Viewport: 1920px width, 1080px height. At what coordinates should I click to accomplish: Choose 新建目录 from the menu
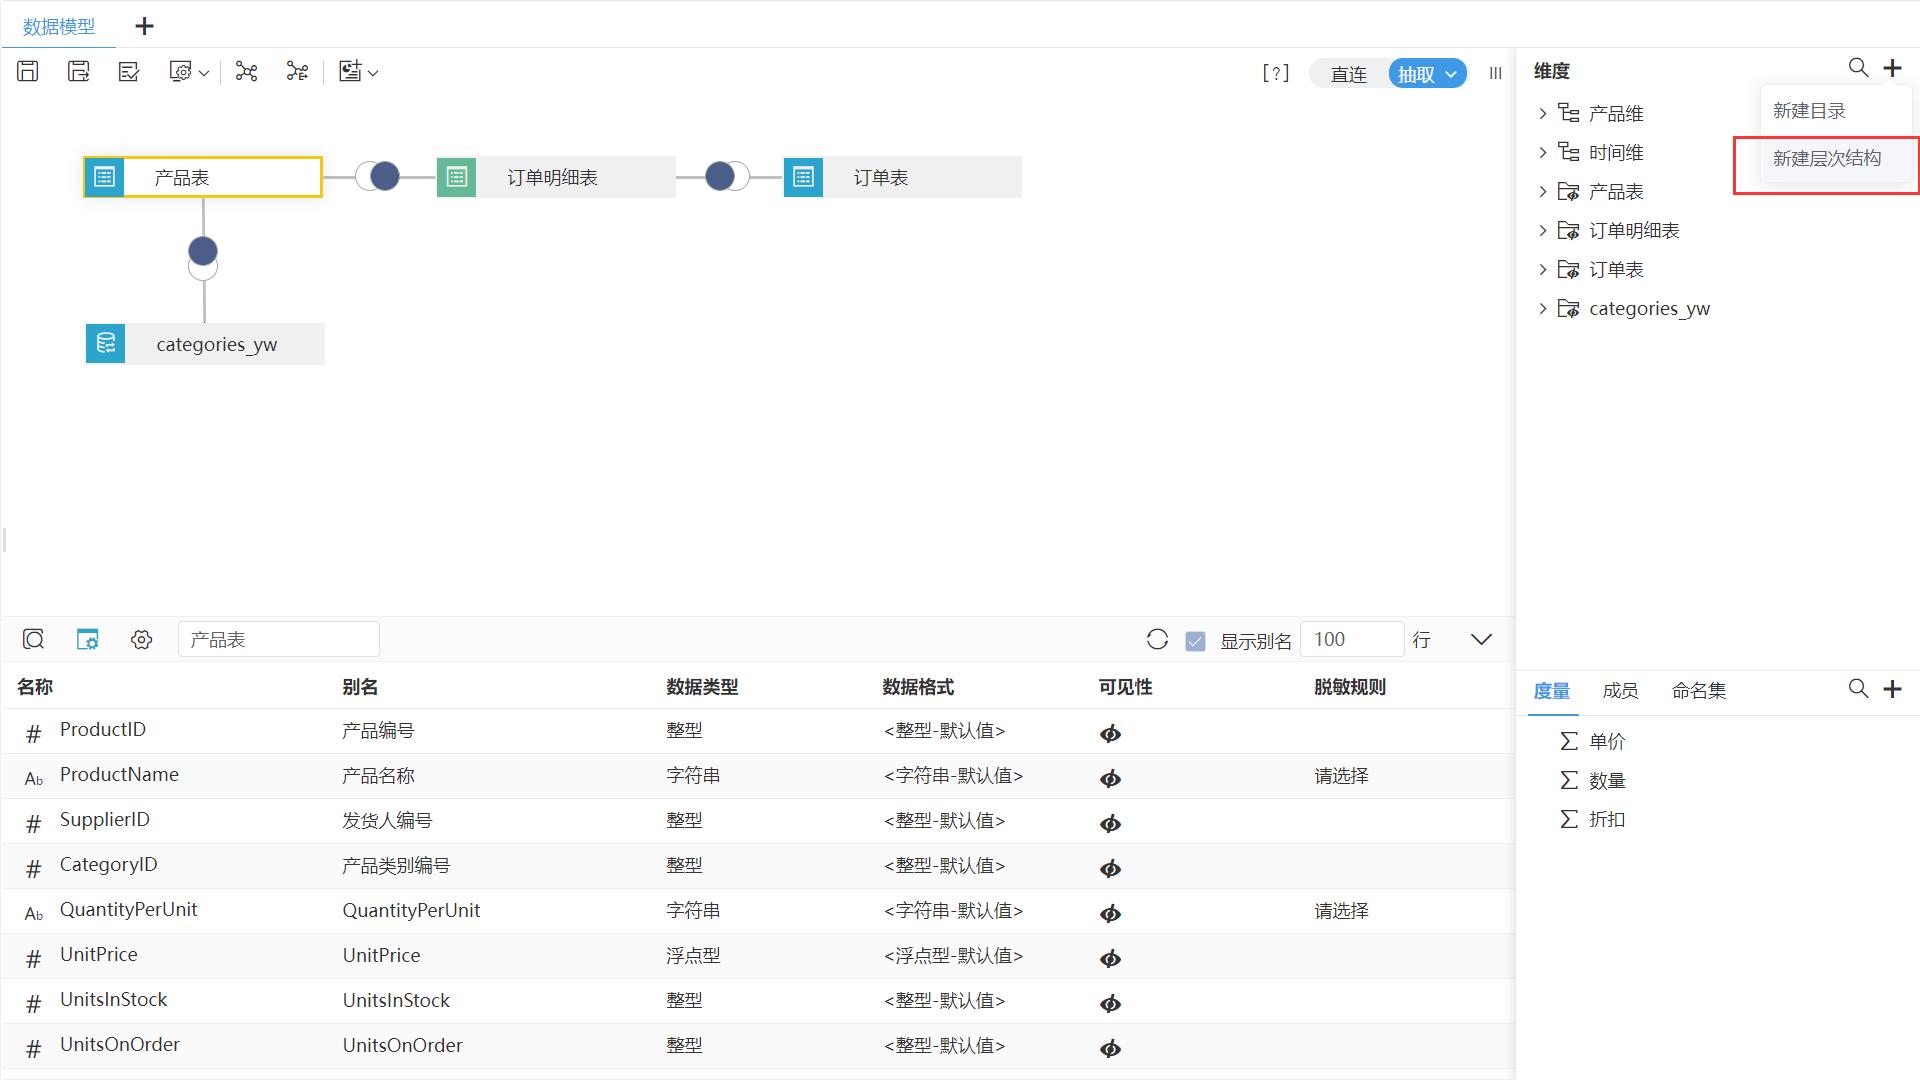(x=1810, y=110)
